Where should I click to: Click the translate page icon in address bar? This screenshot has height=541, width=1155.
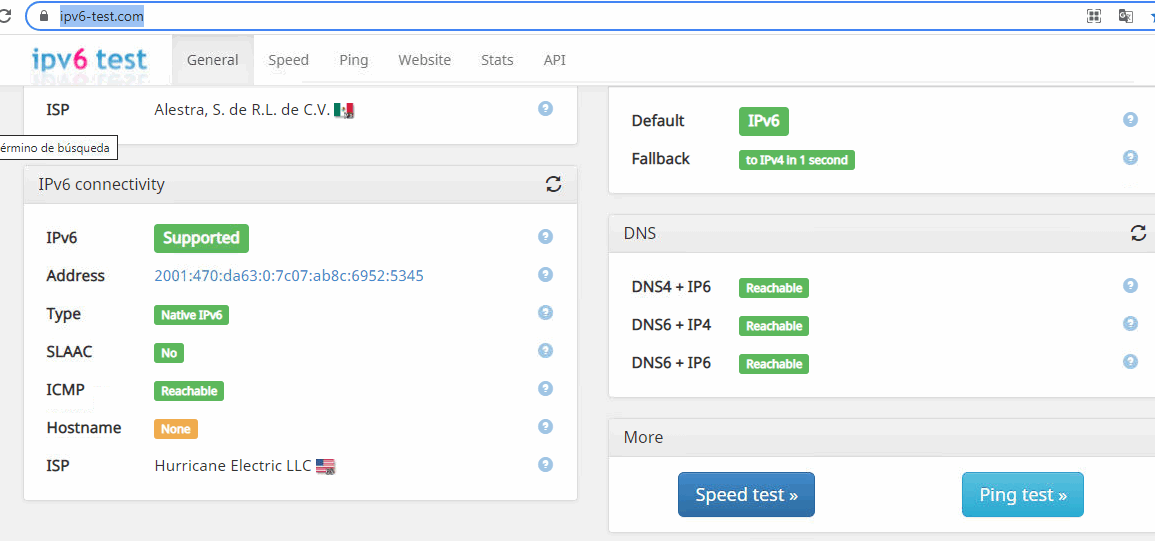(1125, 16)
